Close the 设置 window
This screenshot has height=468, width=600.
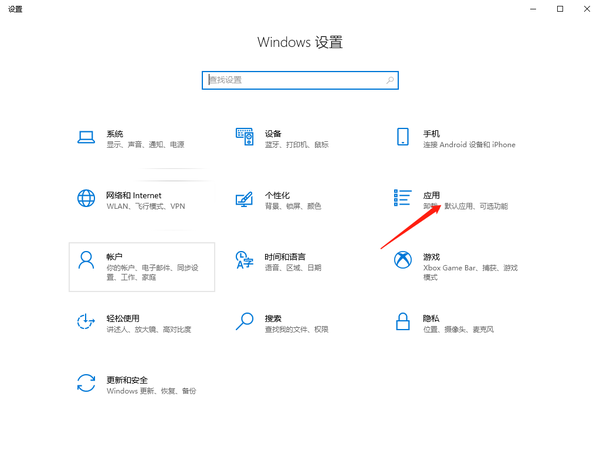point(587,9)
